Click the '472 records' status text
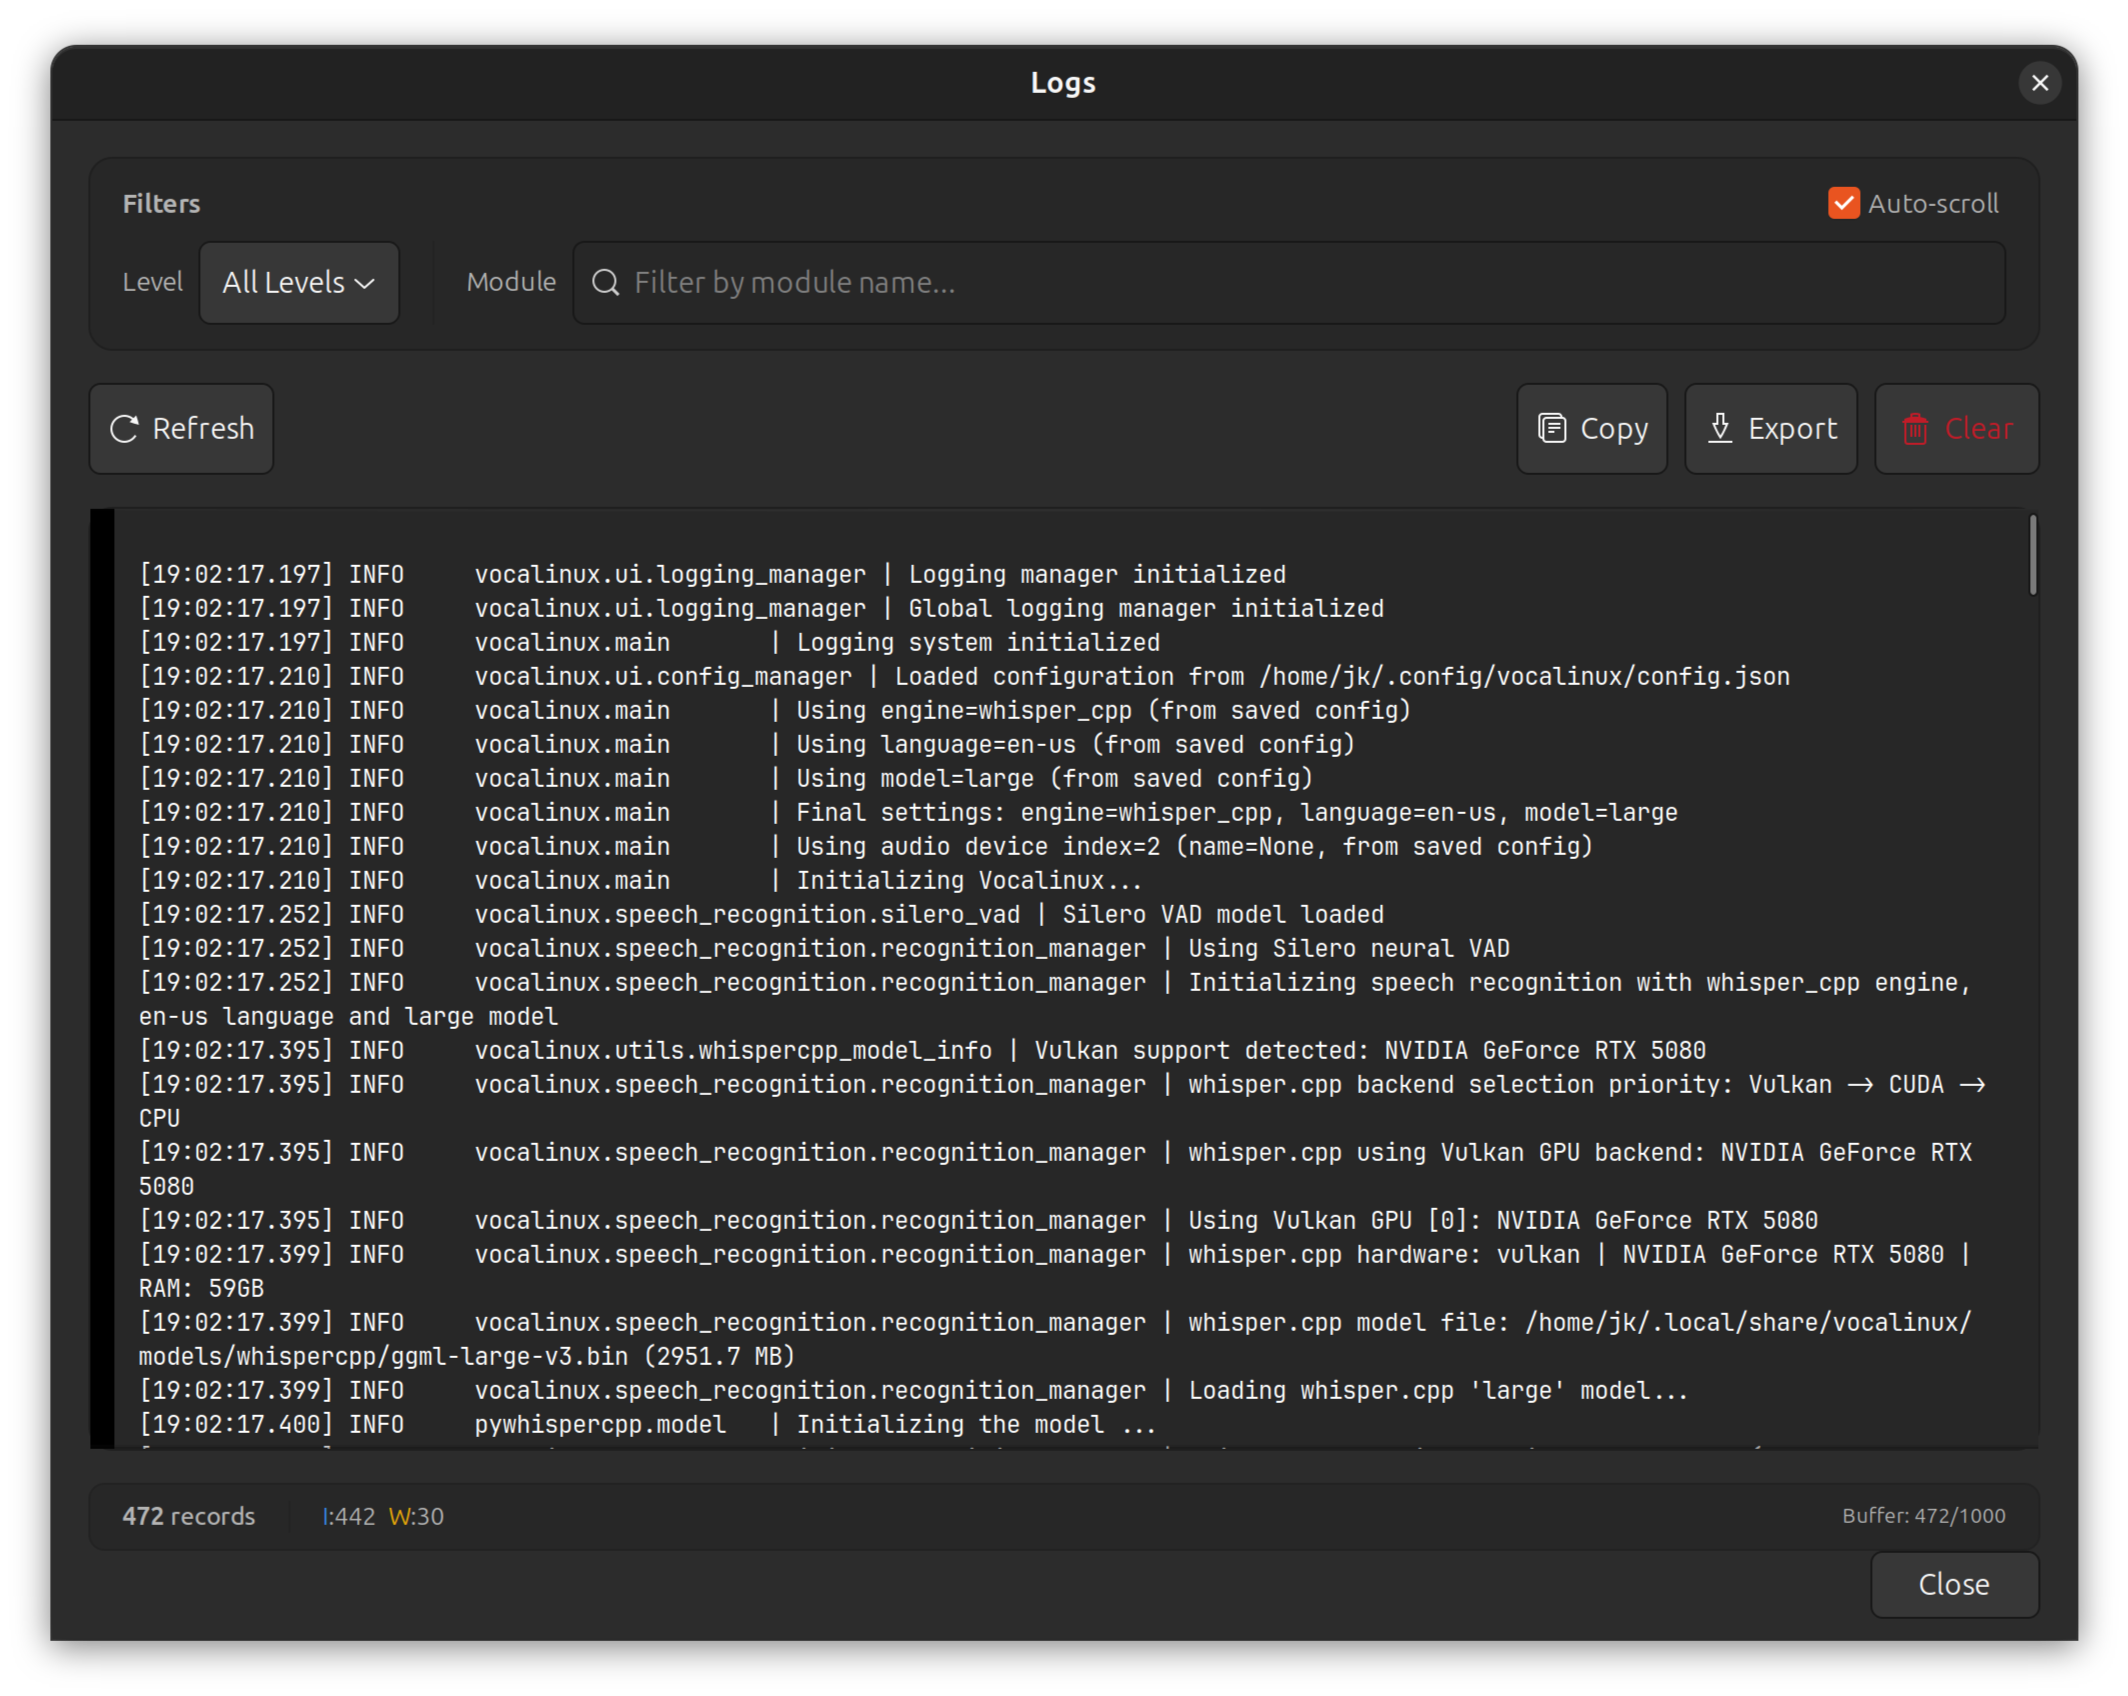2128x1696 pixels. pos(189,1516)
